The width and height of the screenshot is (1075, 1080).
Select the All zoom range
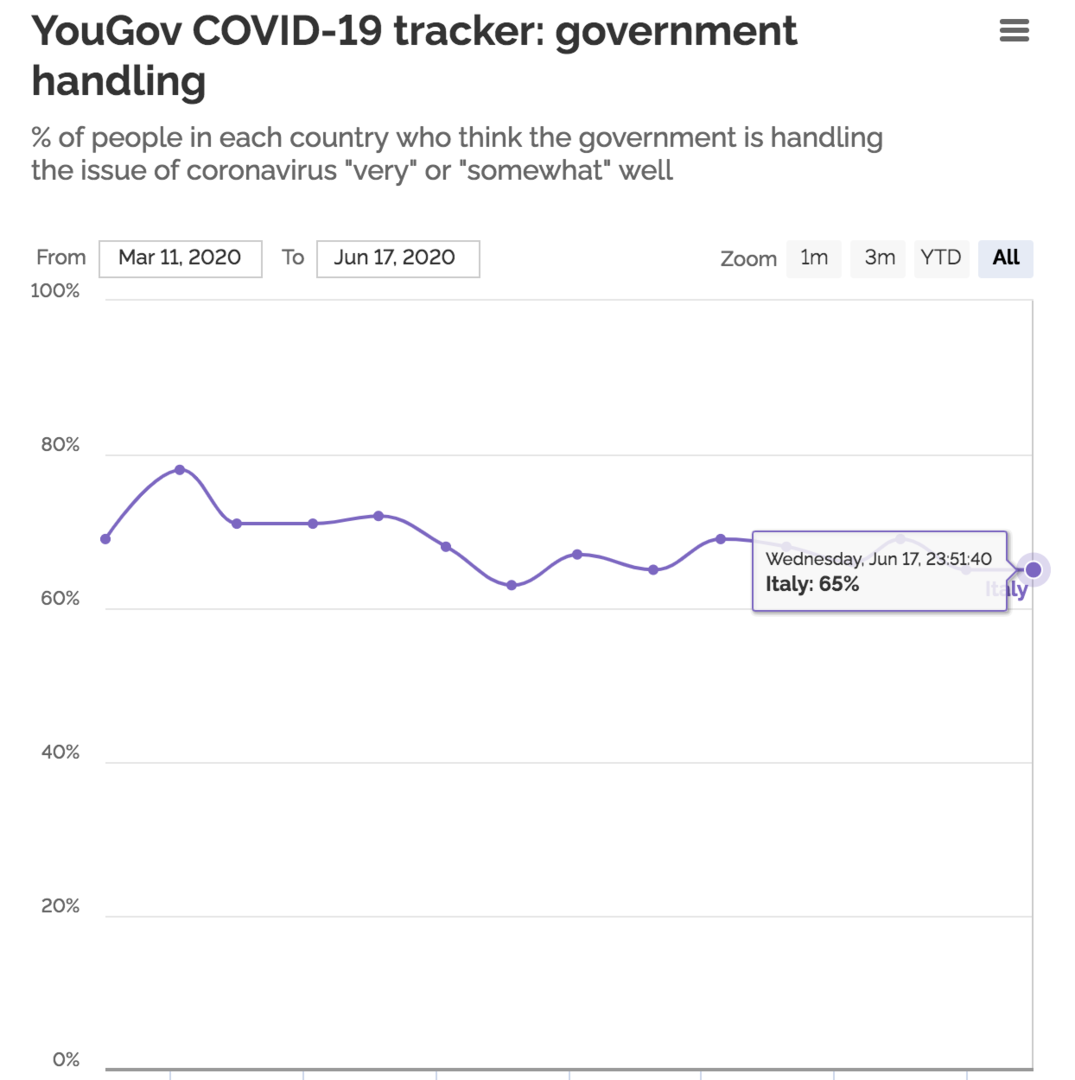point(1005,258)
